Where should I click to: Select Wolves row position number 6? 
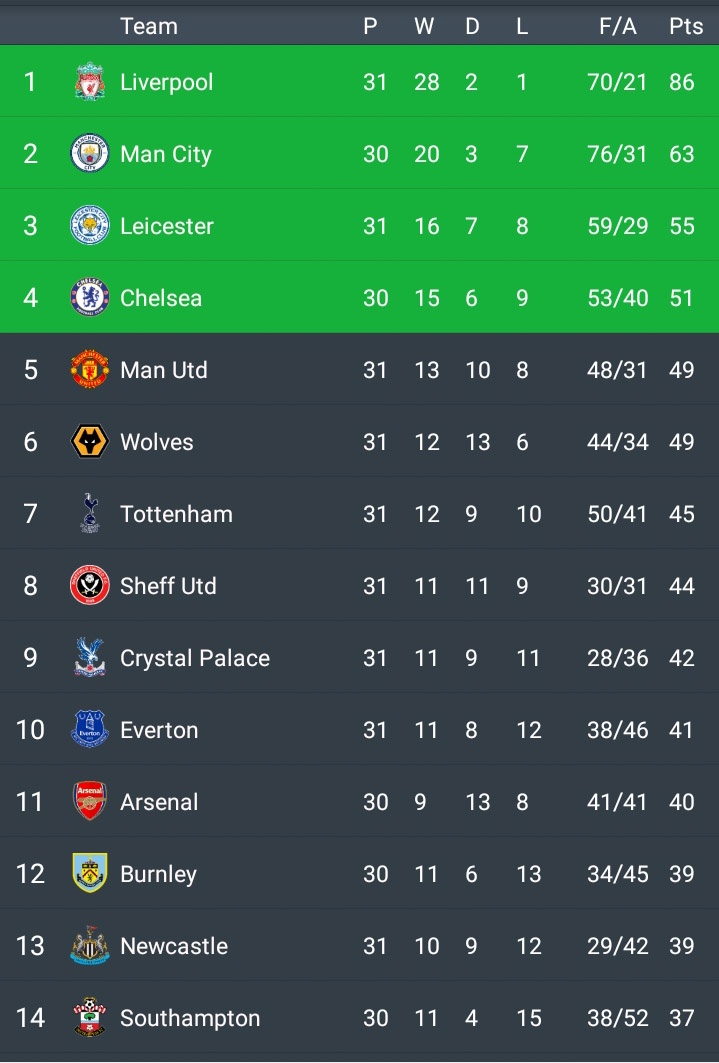pyautogui.click(x=30, y=442)
